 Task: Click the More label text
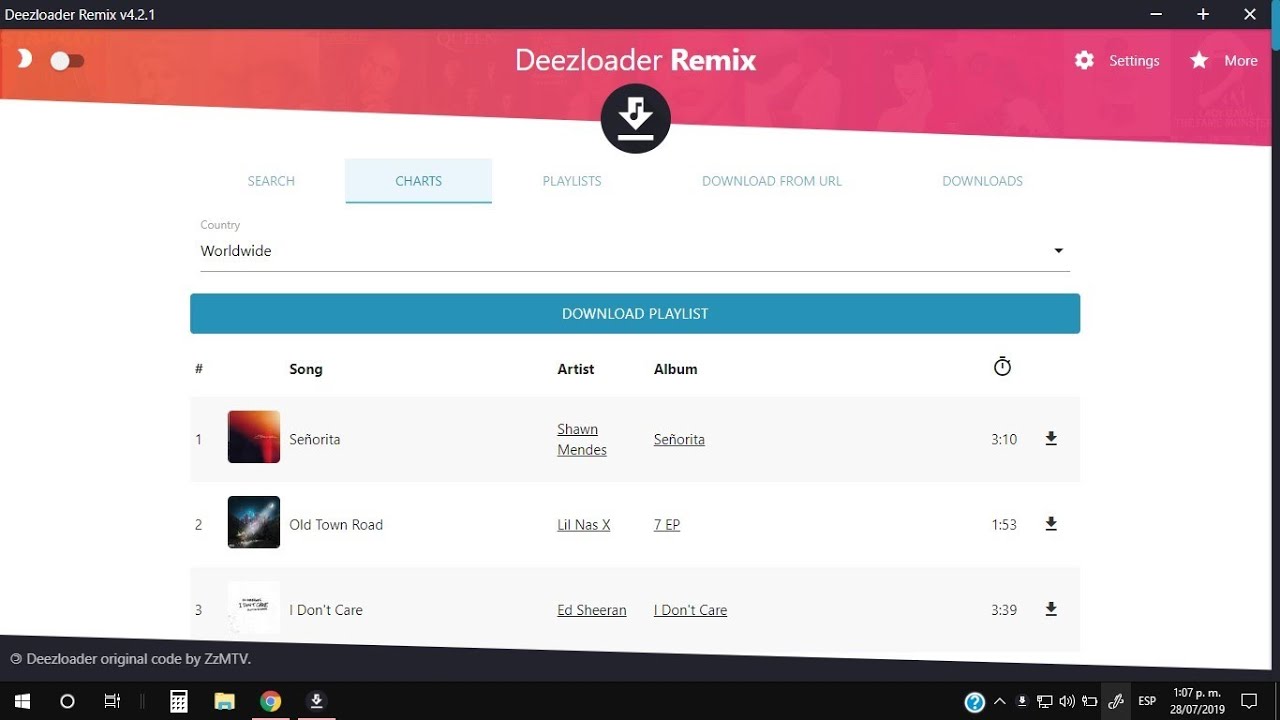(x=1241, y=60)
